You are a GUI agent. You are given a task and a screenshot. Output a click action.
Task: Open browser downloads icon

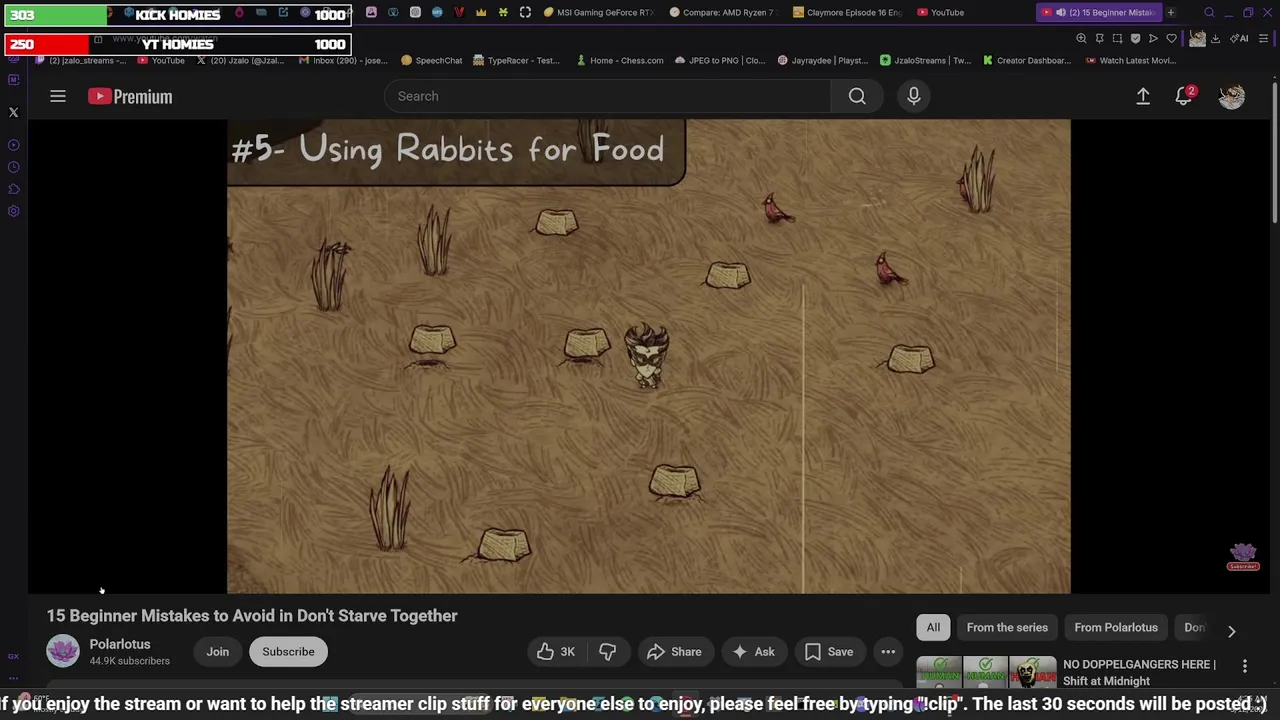tap(1215, 38)
